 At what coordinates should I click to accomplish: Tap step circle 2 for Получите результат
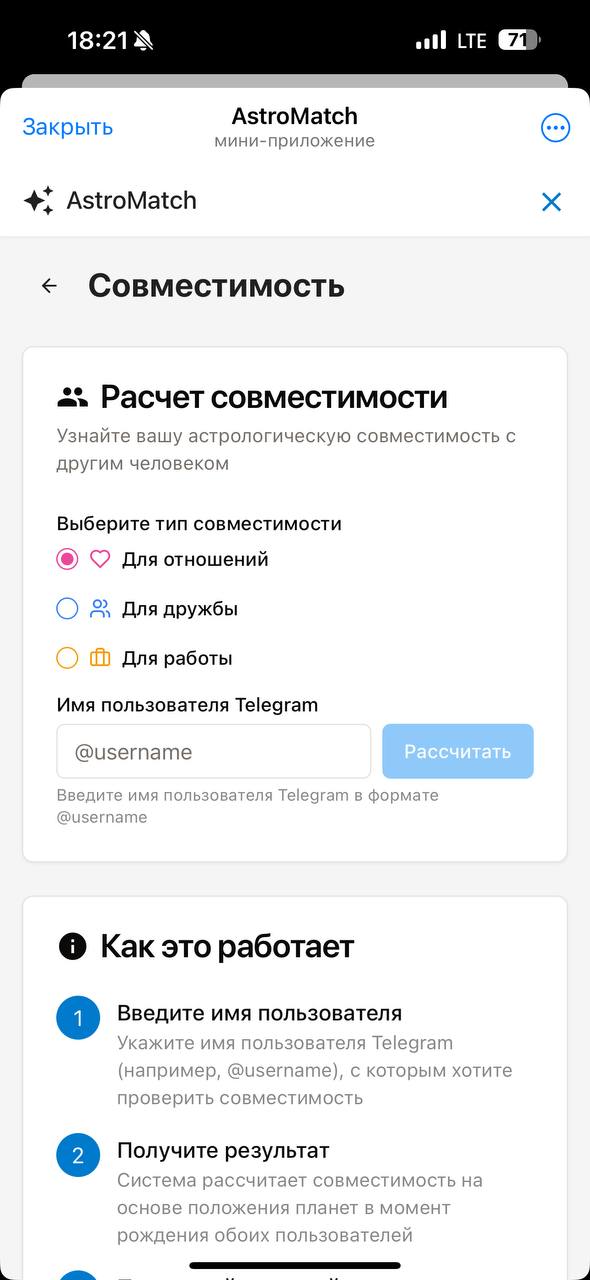pyautogui.click(x=78, y=1155)
